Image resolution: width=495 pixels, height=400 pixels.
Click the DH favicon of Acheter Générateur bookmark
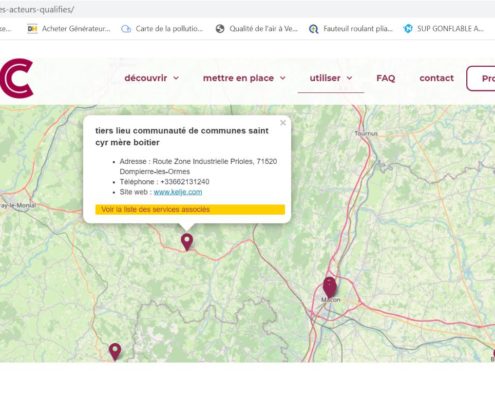[x=32, y=29]
